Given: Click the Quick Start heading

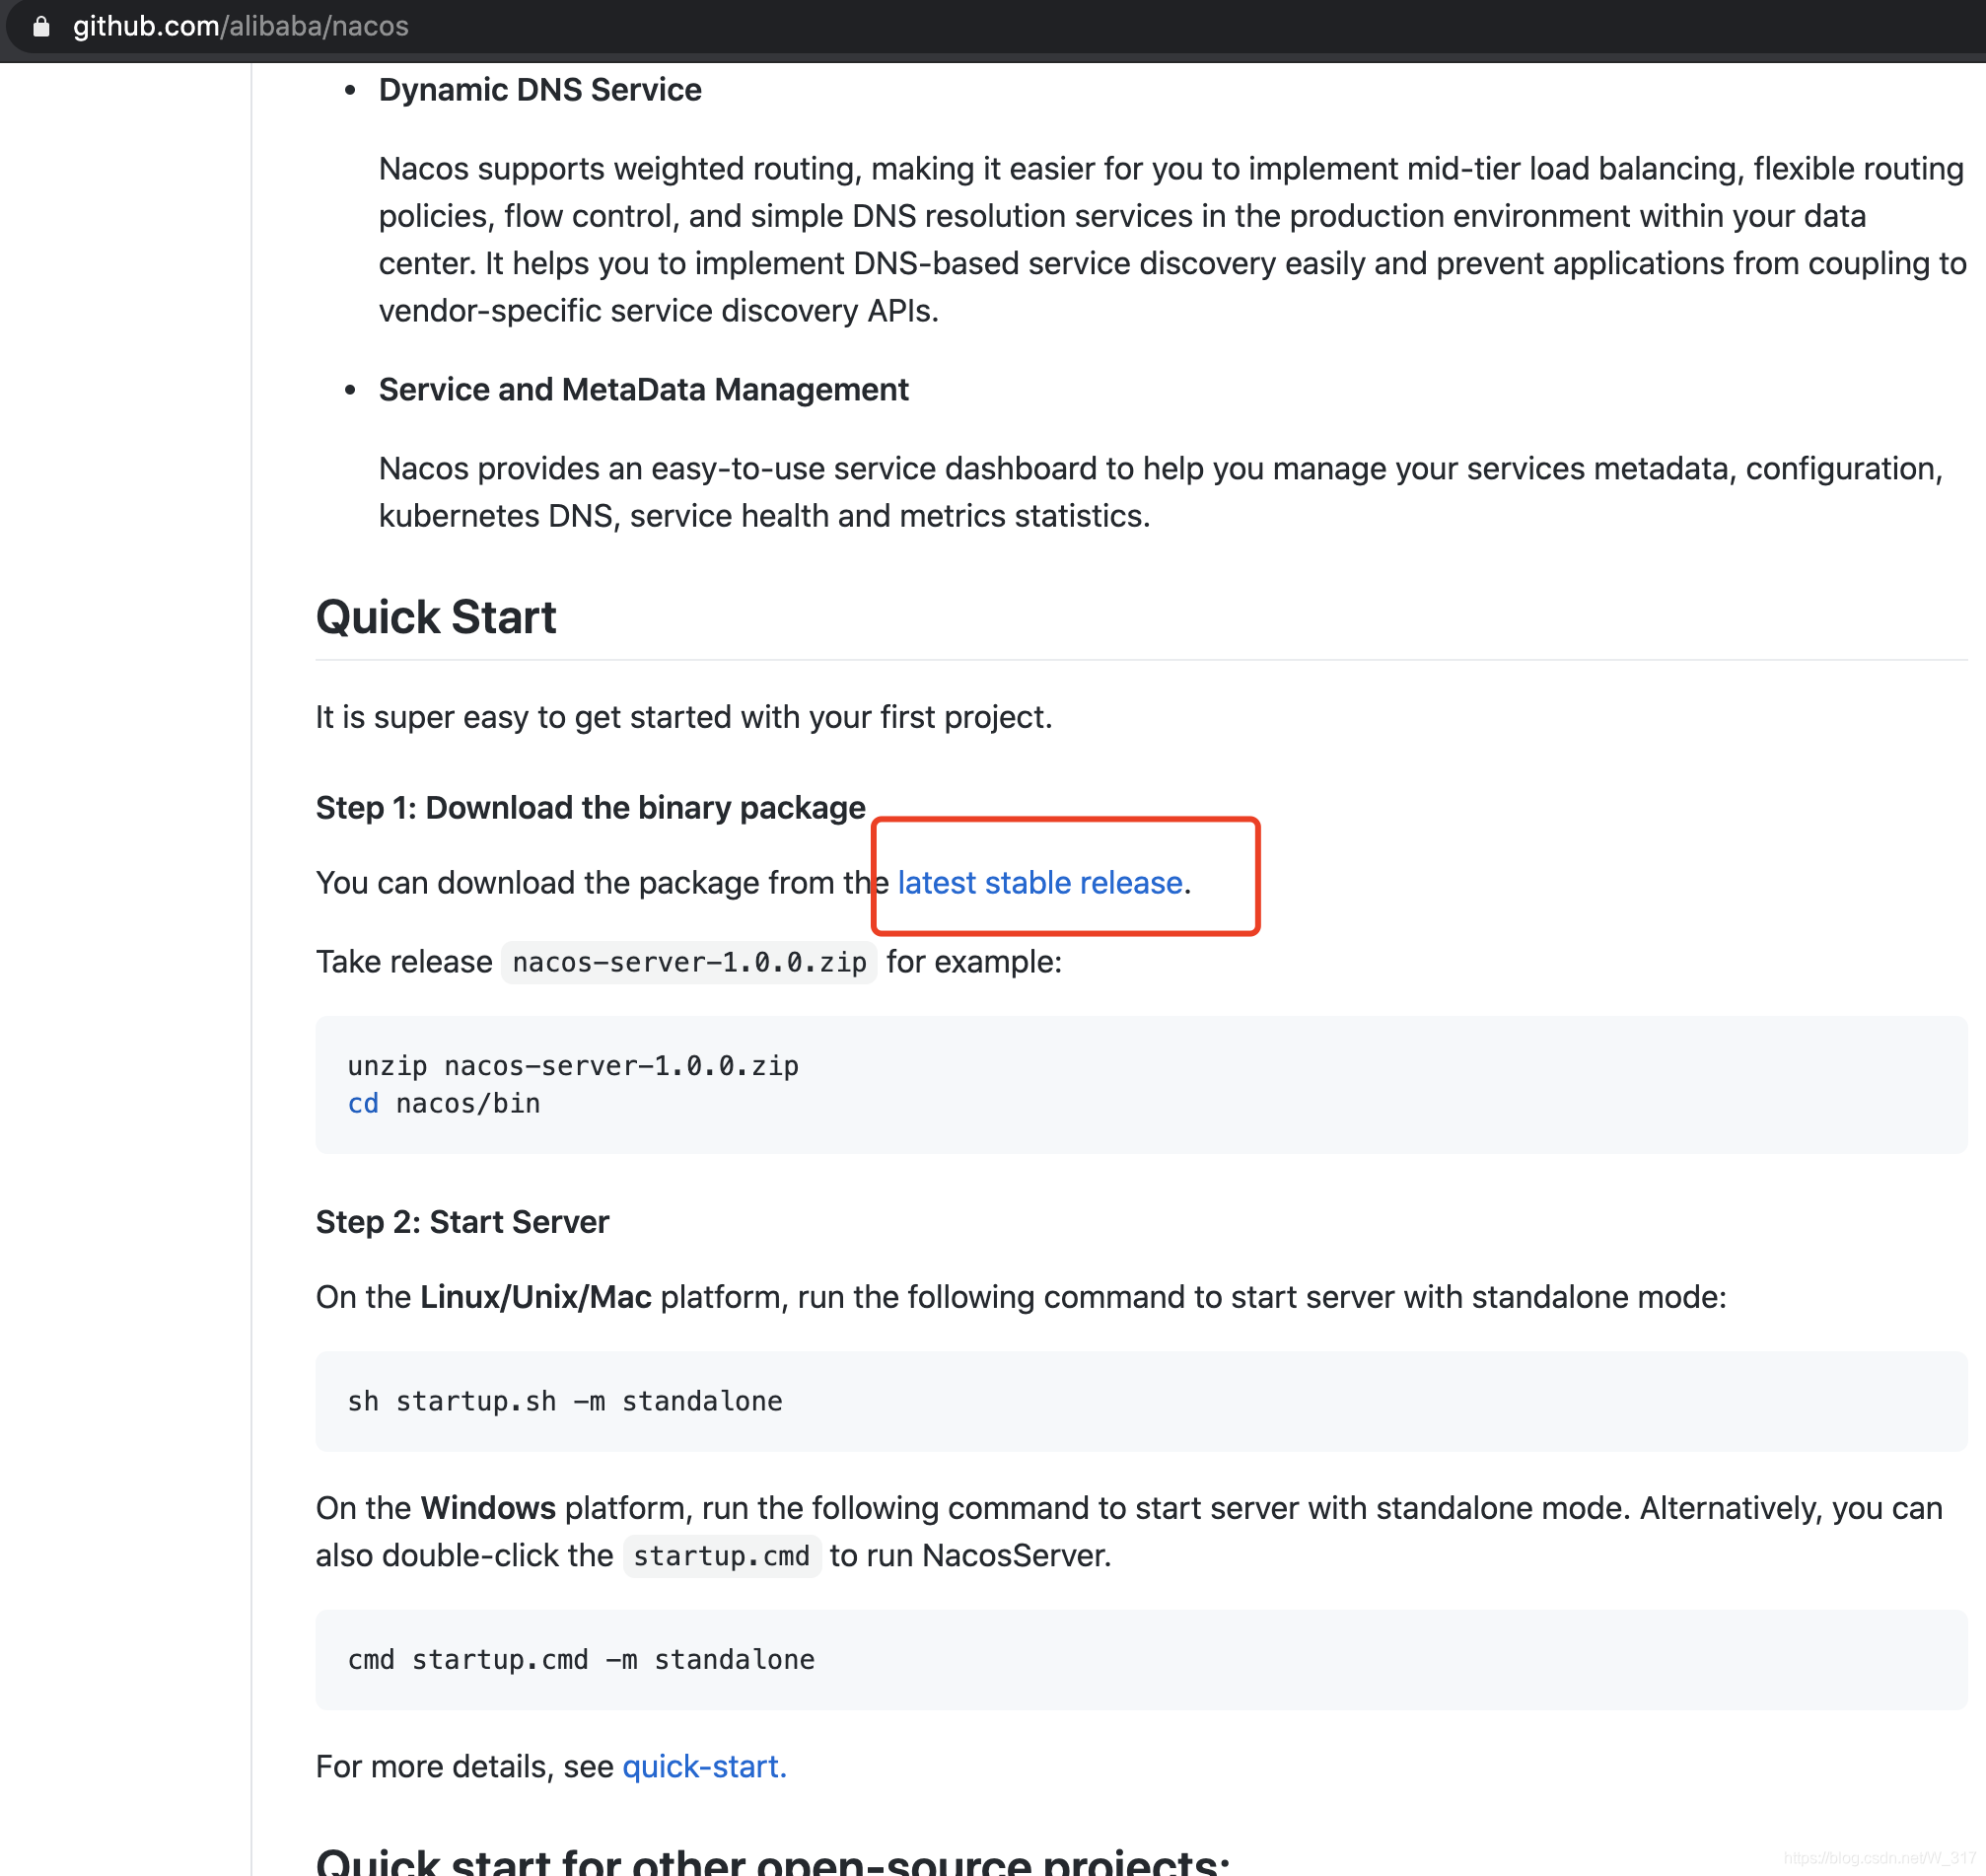Looking at the screenshot, I should [x=436, y=617].
